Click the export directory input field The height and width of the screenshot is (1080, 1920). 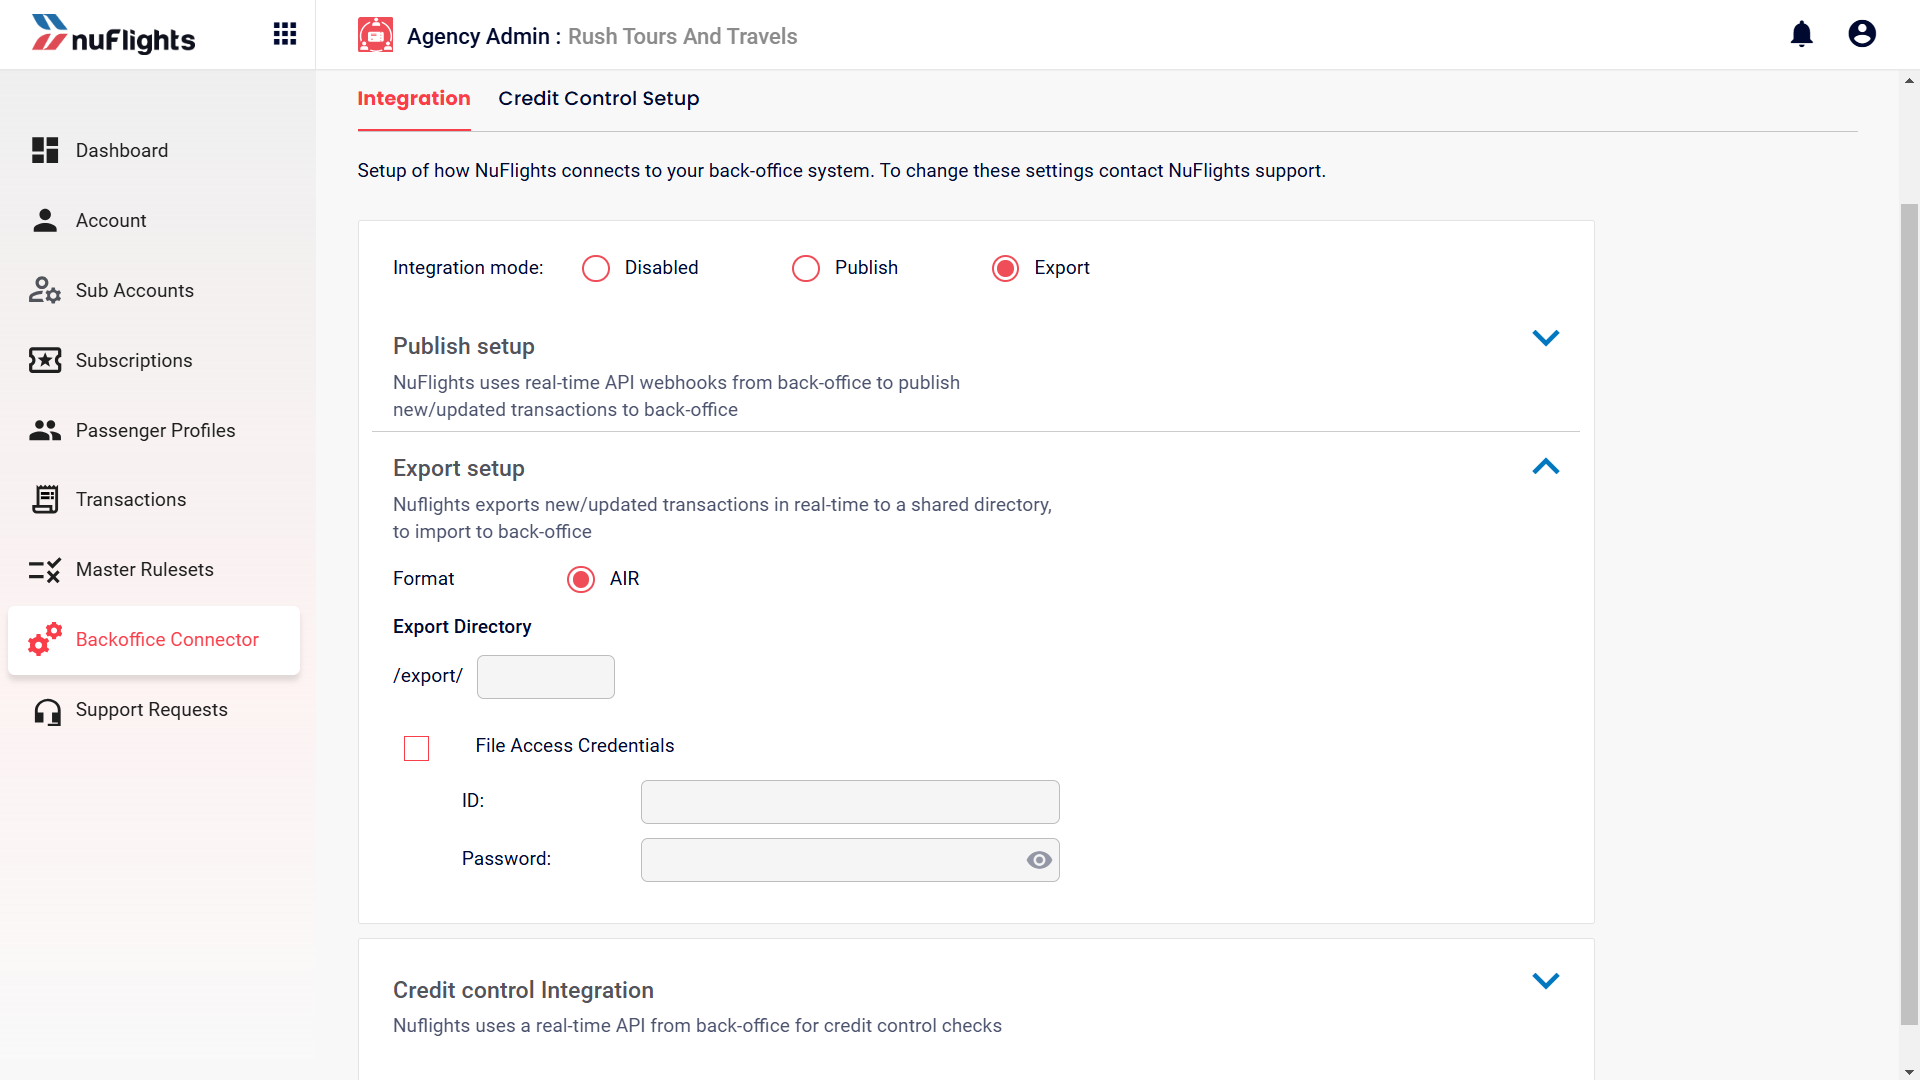click(545, 677)
